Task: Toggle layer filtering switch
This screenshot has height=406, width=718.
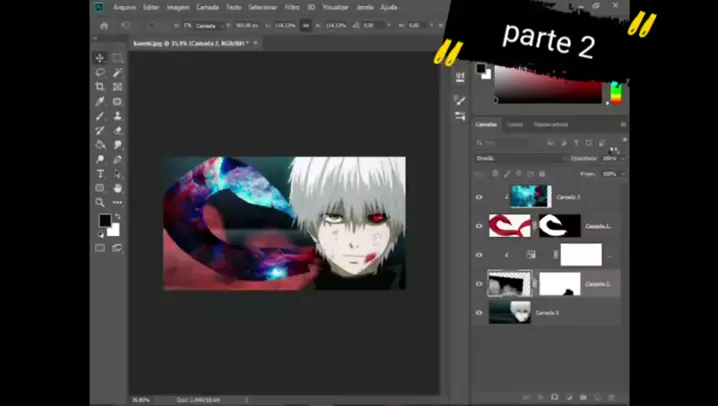Action: pyautogui.click(x=625, y=141)
